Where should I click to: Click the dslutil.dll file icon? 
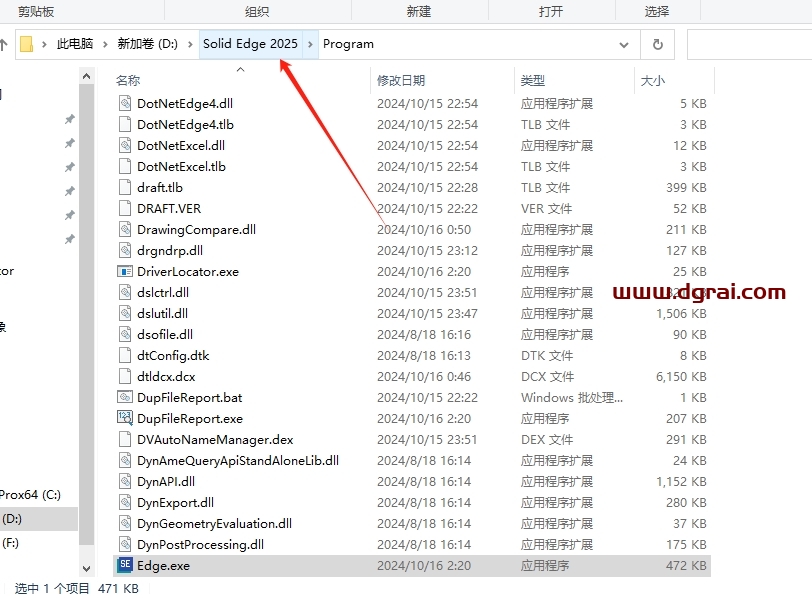coord(125,313)
